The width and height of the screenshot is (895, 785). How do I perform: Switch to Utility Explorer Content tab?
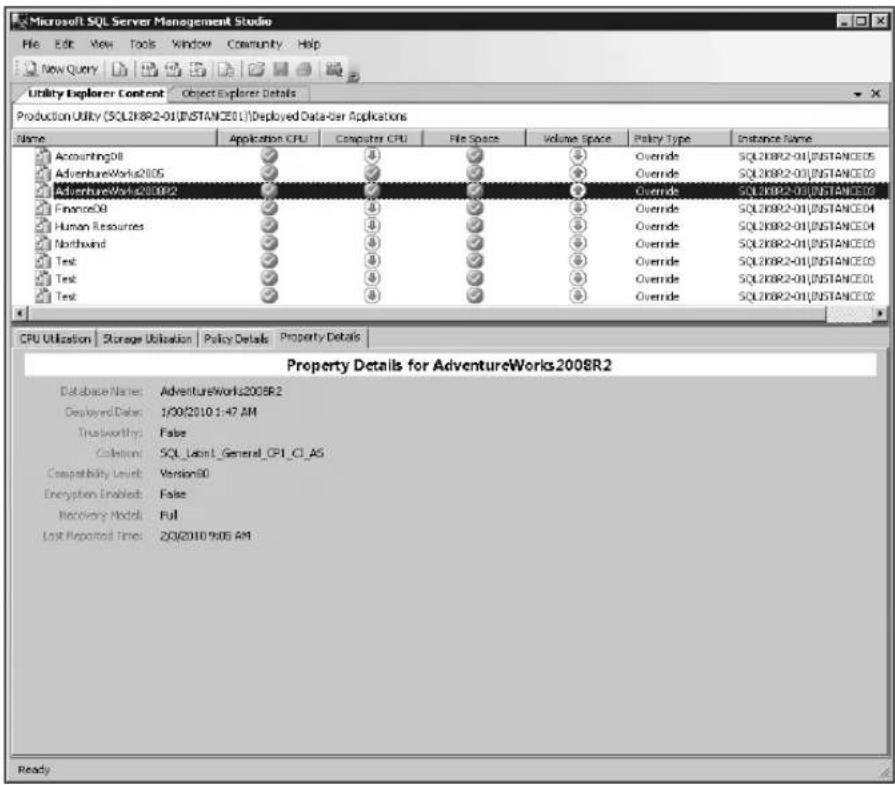point(95,93)
